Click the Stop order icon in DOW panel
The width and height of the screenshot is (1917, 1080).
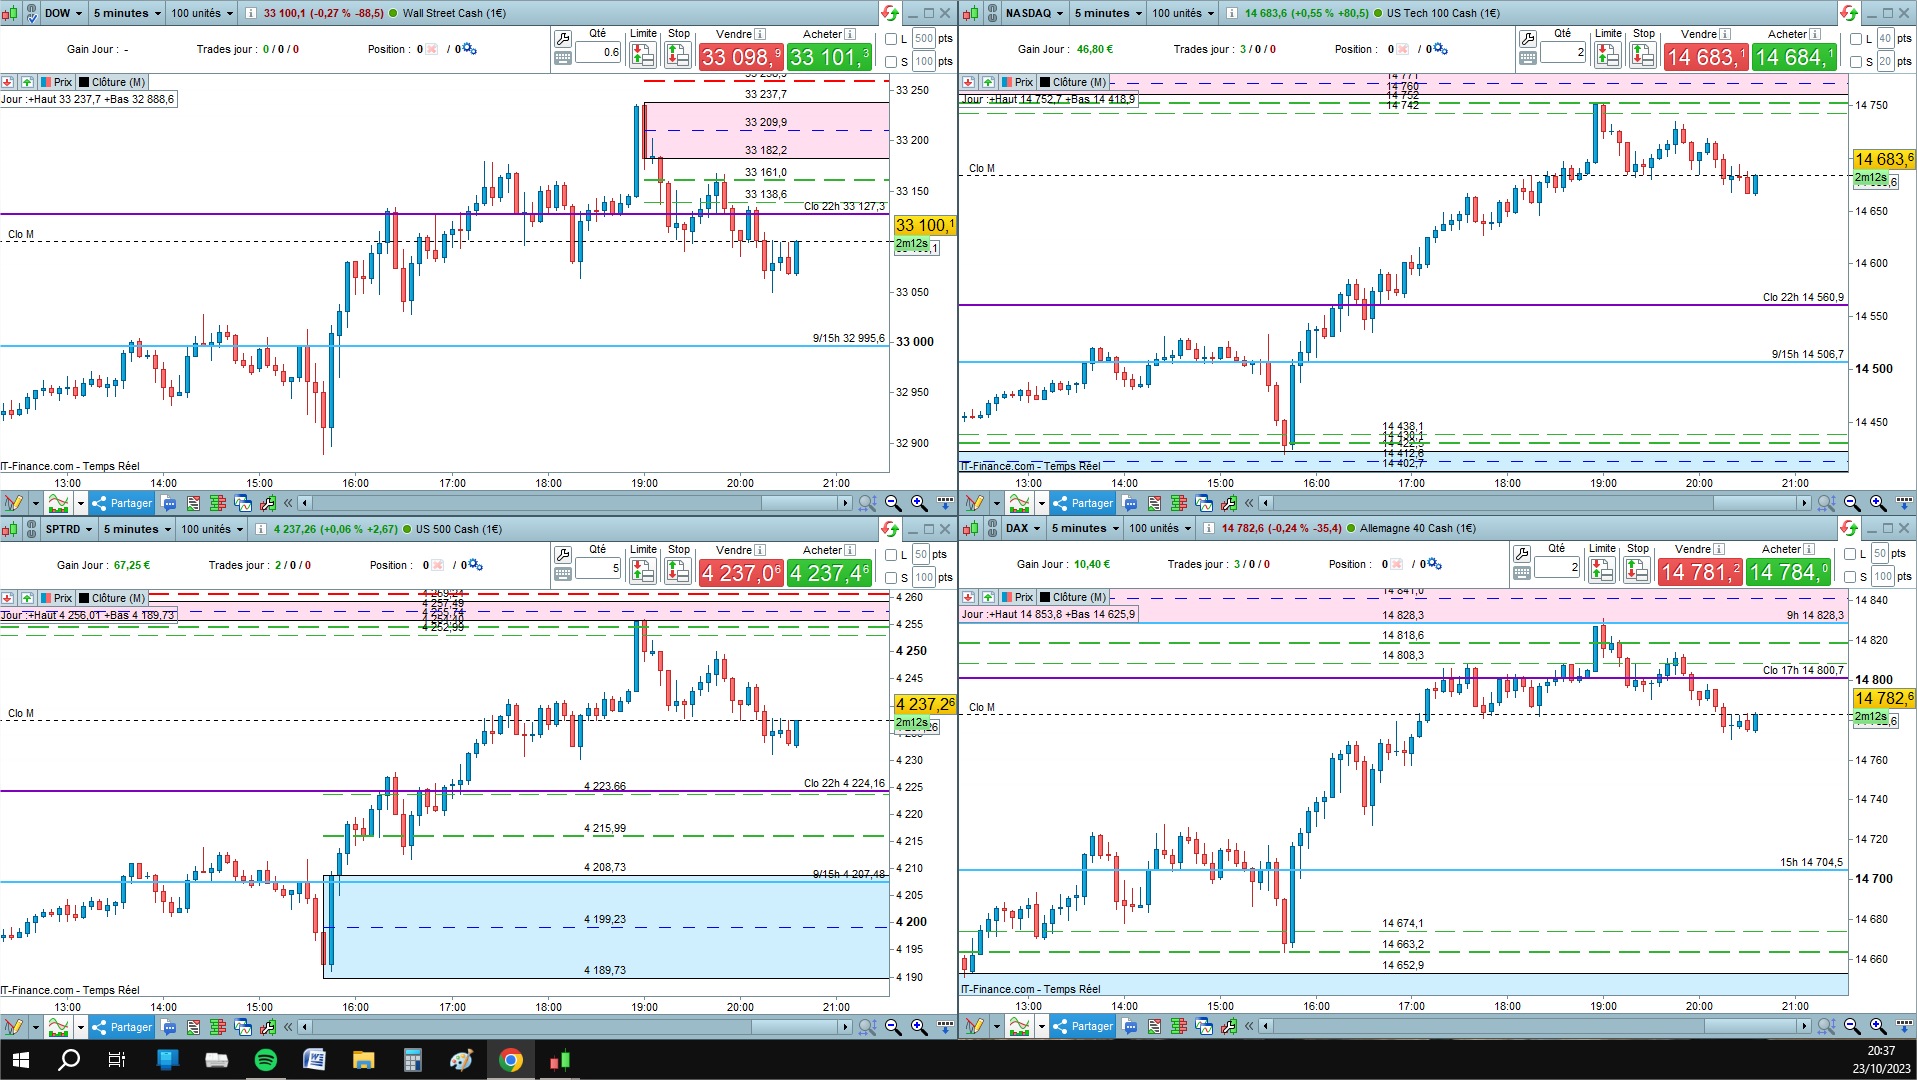[678, 55]
